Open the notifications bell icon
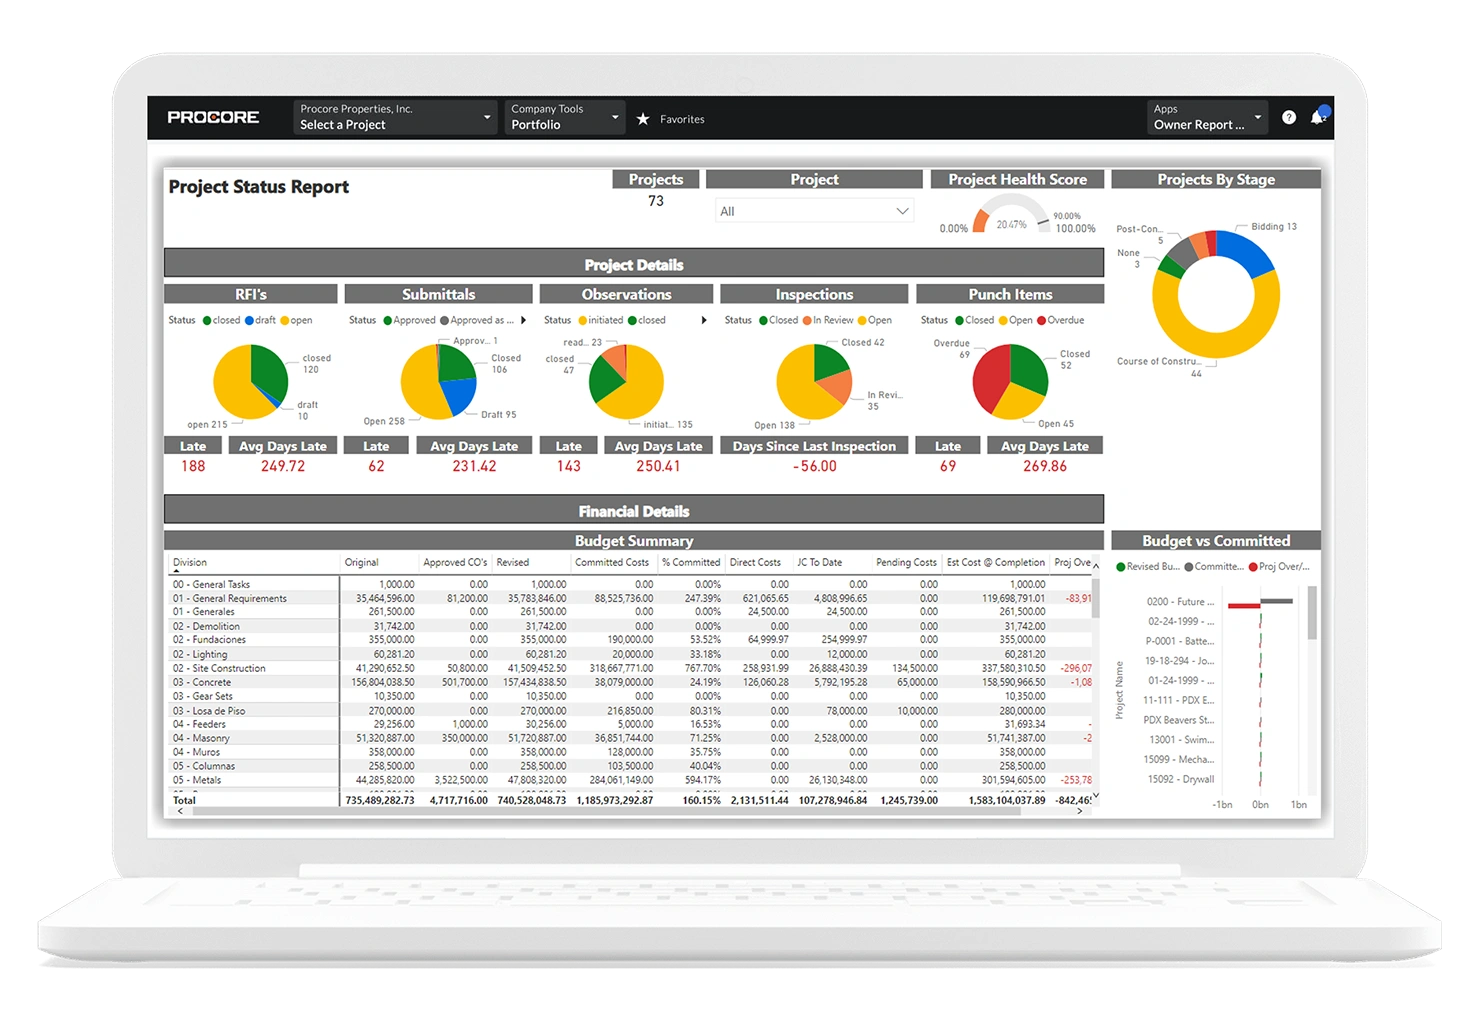Image resolution: width=1480 pixels, height=1021 pixels. click(x=1318, y=118)
